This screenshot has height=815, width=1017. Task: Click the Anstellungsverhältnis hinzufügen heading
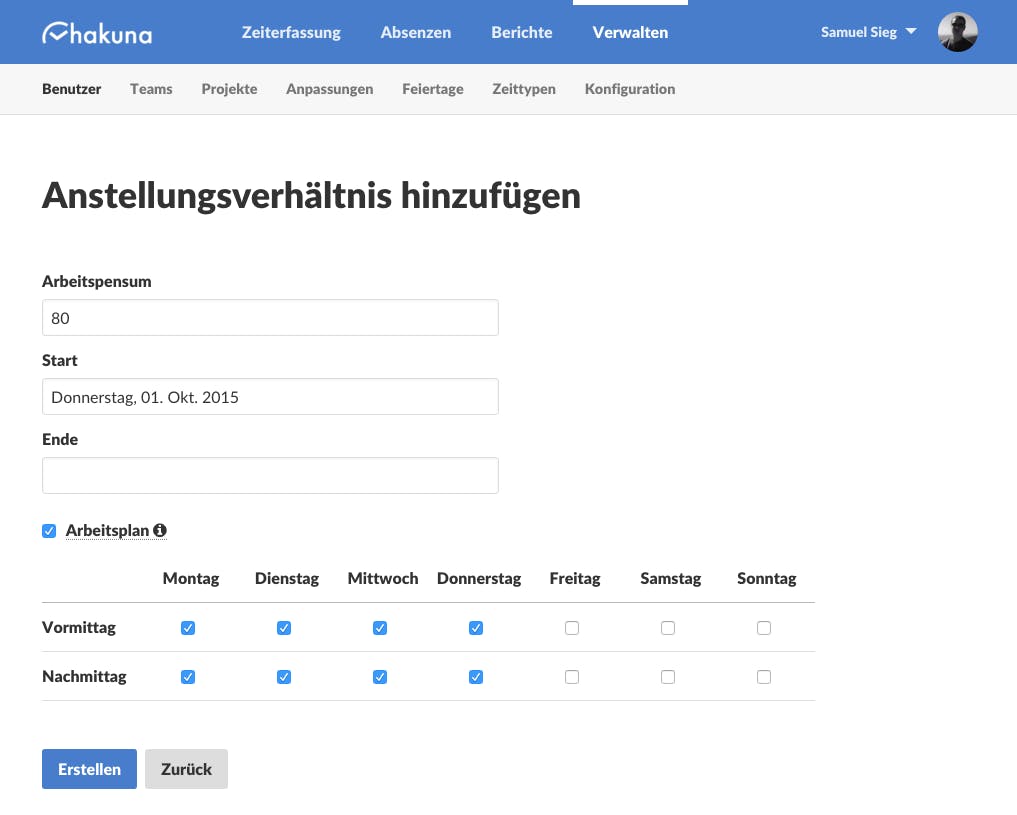(x=311, y=195)
